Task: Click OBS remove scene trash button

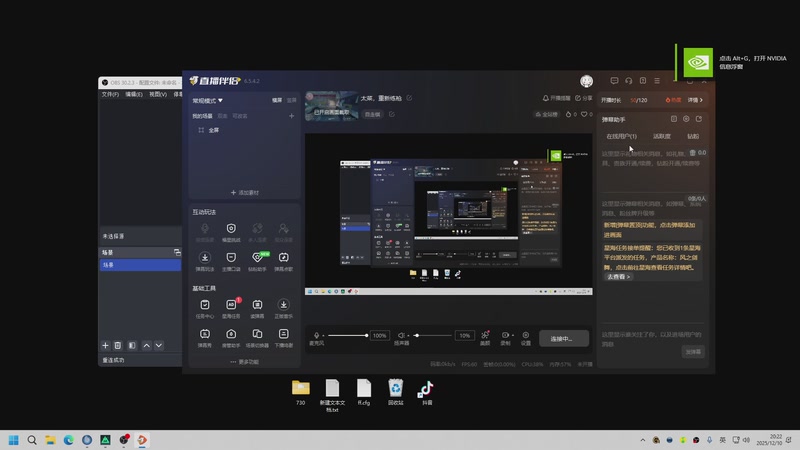Action: [x=118, y=345]
